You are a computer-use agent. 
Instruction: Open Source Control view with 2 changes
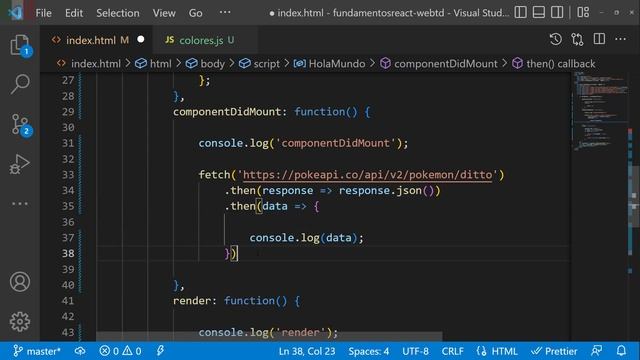tap(20, 124)
